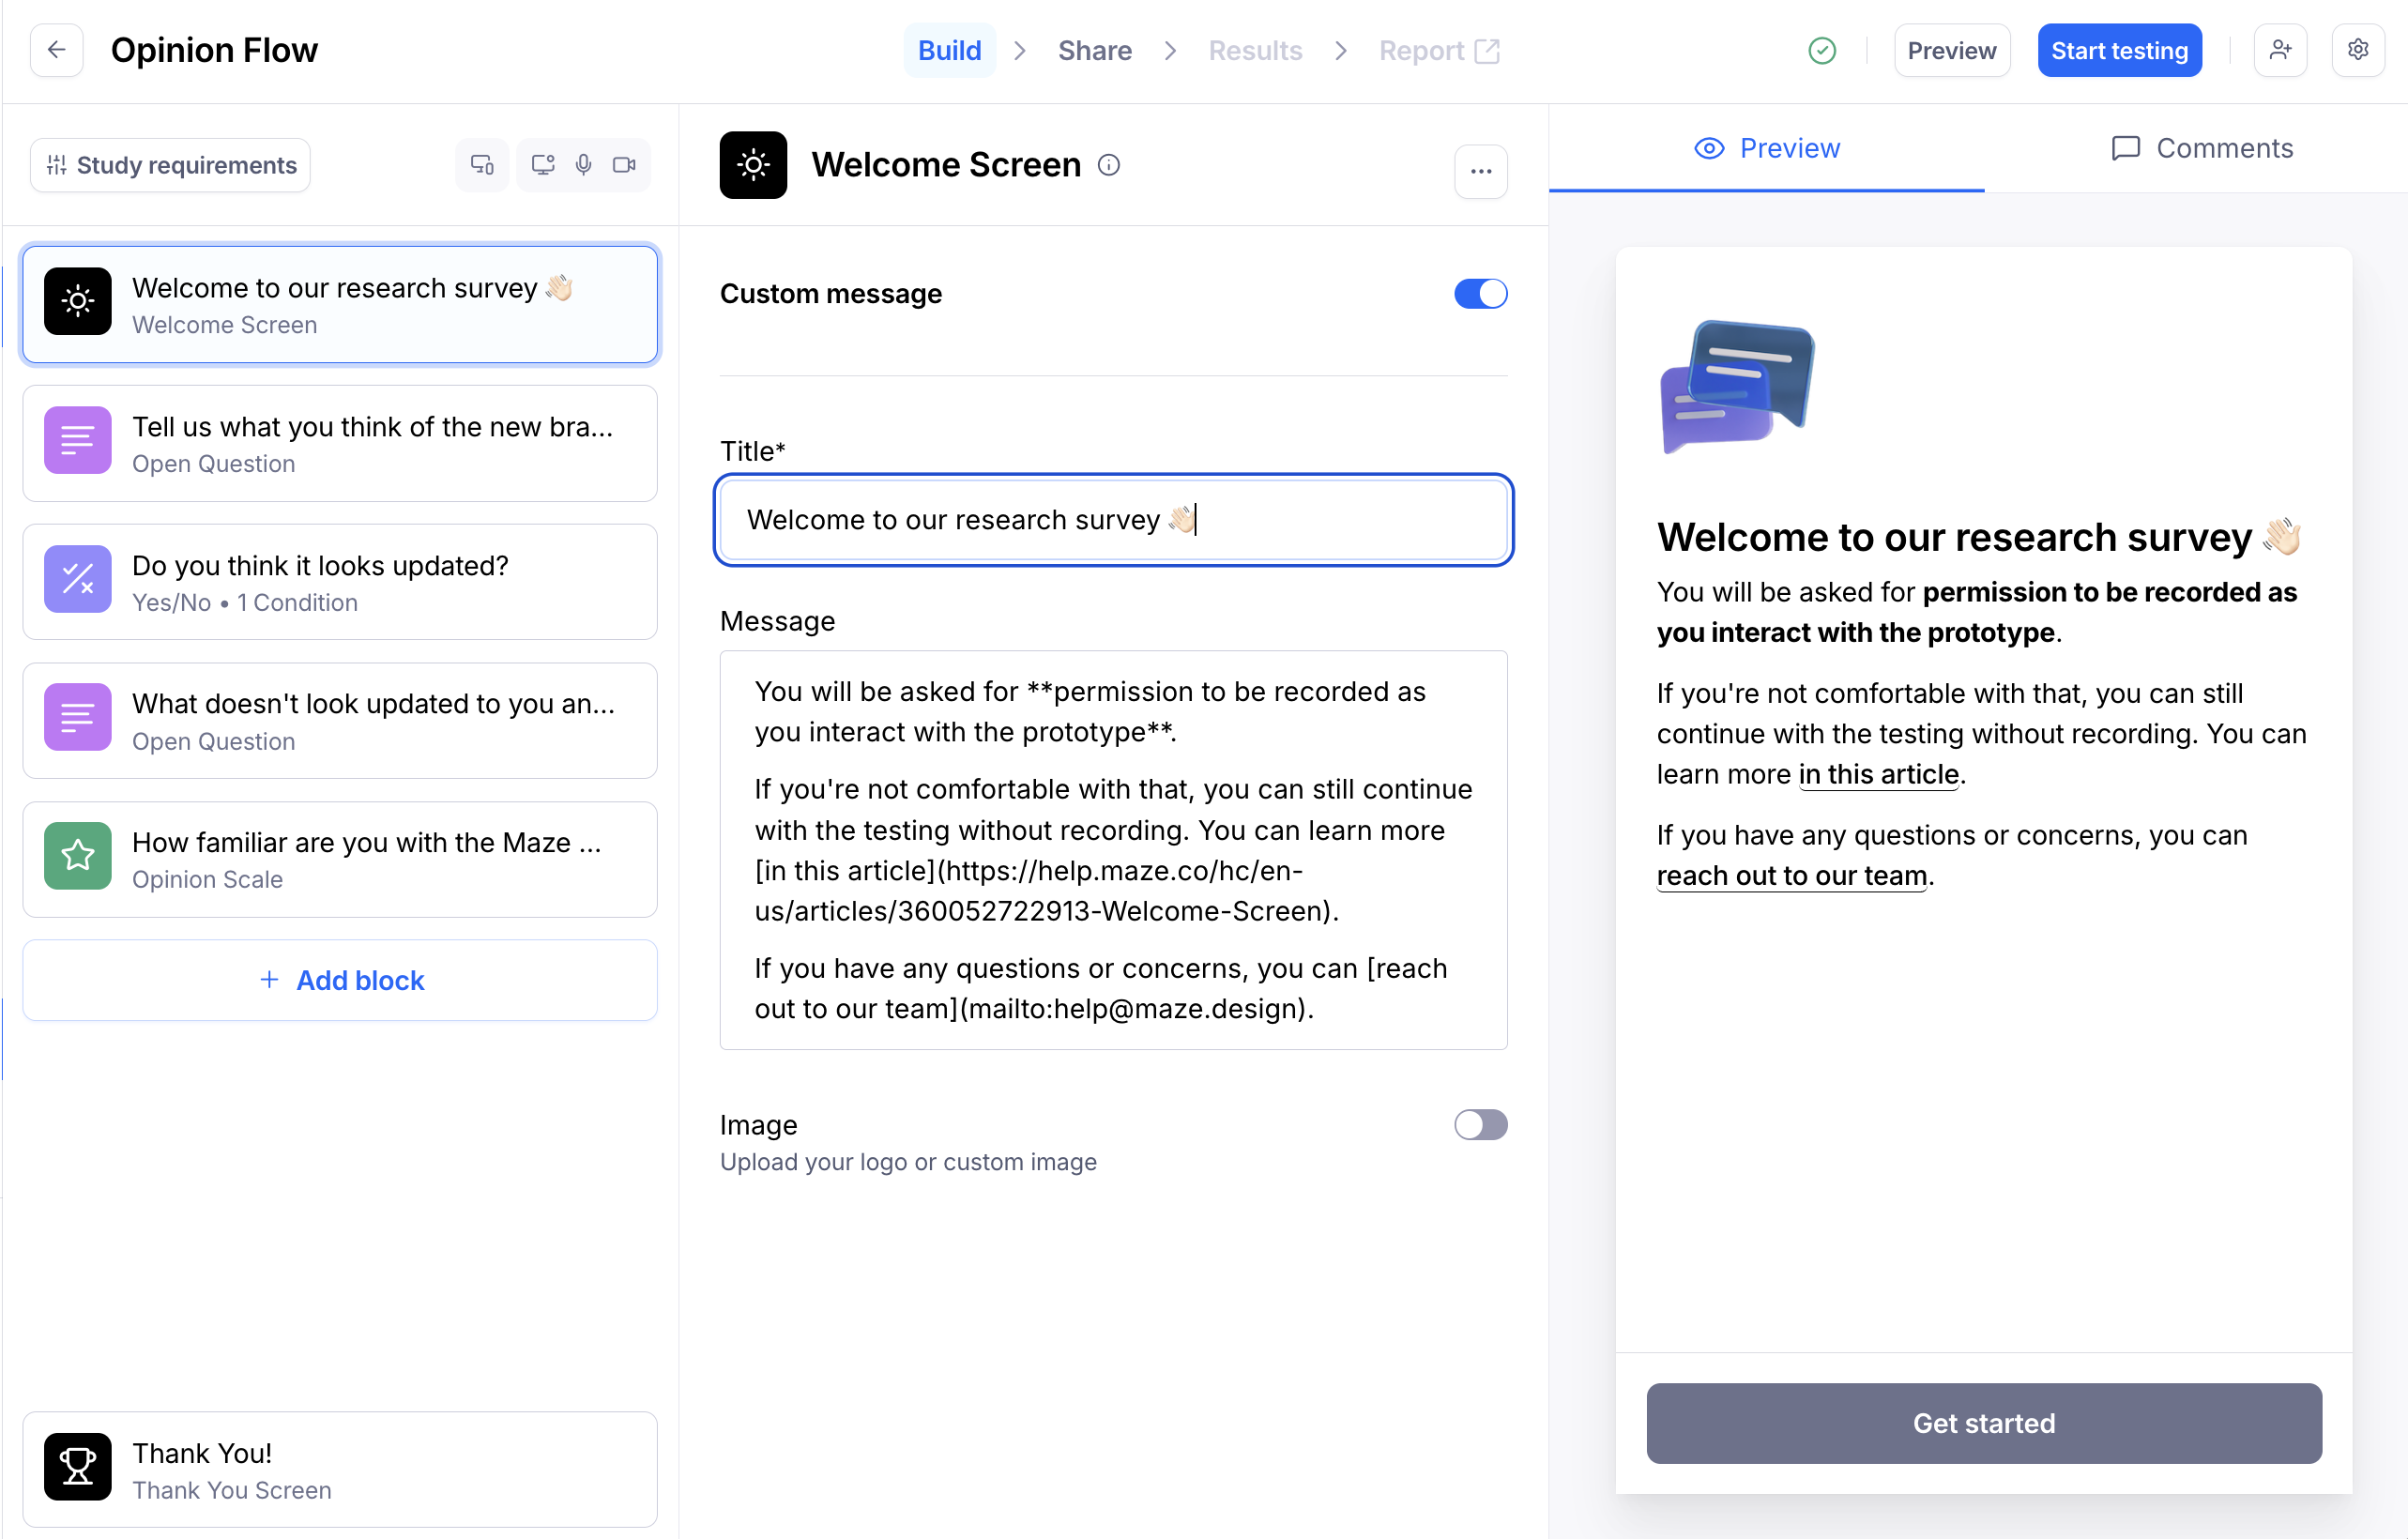2408x1539 pixels.
Task: Switch to the Comments tab
Action: click(2201, 148)
